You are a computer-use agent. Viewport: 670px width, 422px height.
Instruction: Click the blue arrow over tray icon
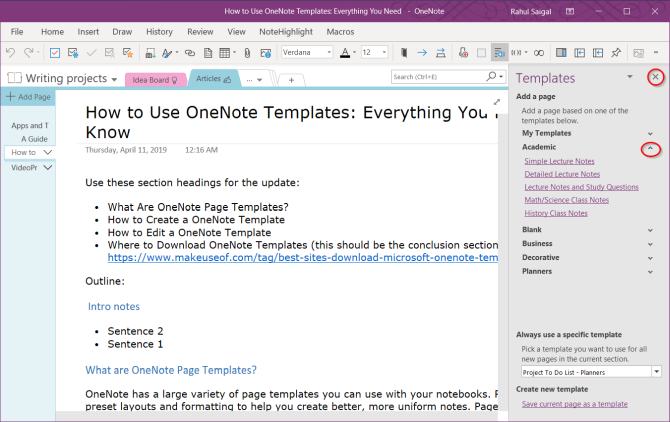coord(441,53)
